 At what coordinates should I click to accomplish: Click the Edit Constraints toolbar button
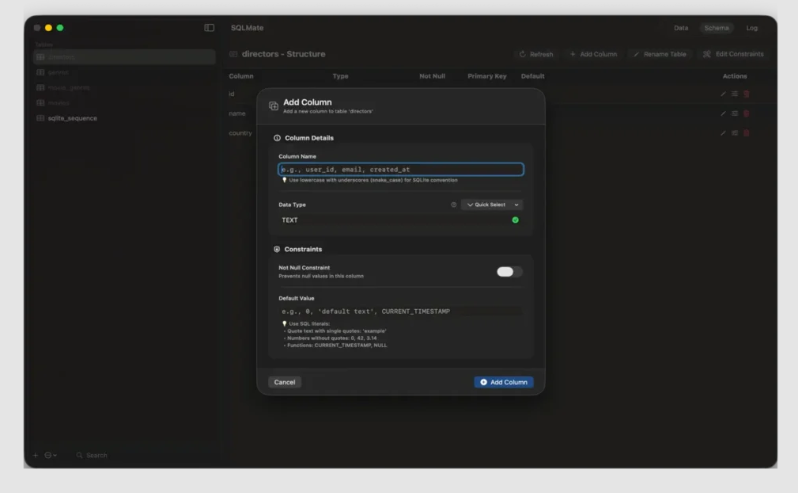point(733,54)
